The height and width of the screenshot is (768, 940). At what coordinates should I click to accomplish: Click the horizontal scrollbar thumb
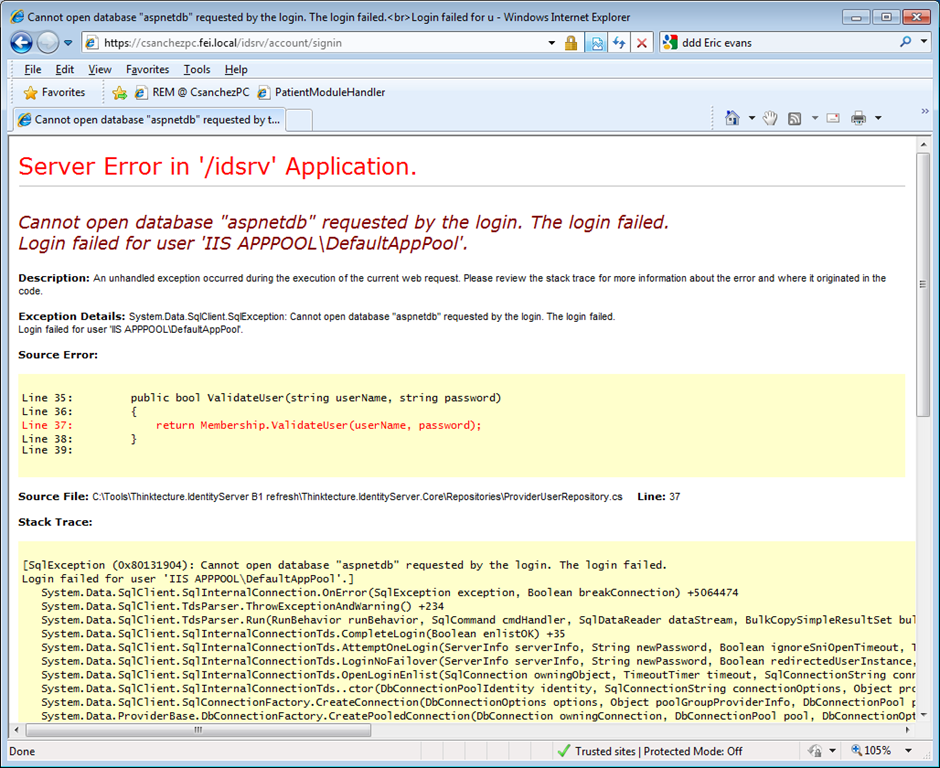pyautogui.click(x=198, y=730)
